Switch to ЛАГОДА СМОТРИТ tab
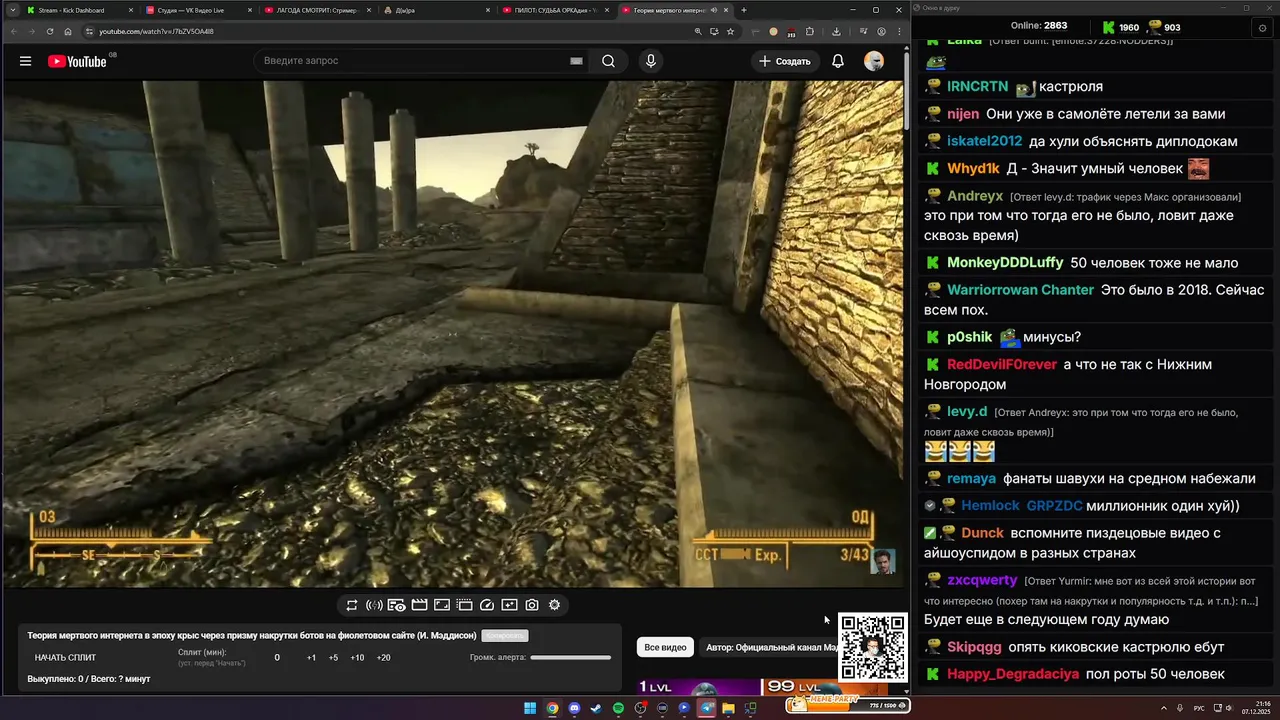 (x=317, y=10)
